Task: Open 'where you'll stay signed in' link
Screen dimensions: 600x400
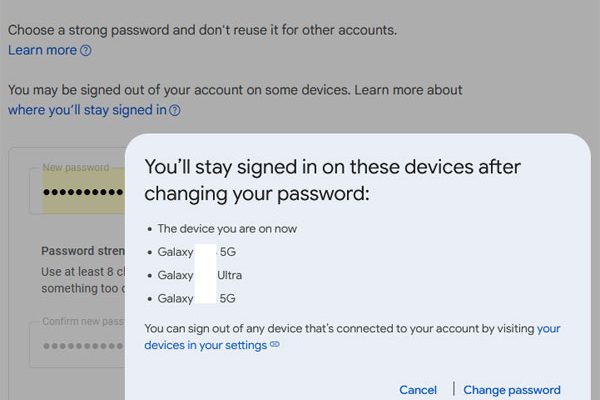Action: click(x=87, y=110)
